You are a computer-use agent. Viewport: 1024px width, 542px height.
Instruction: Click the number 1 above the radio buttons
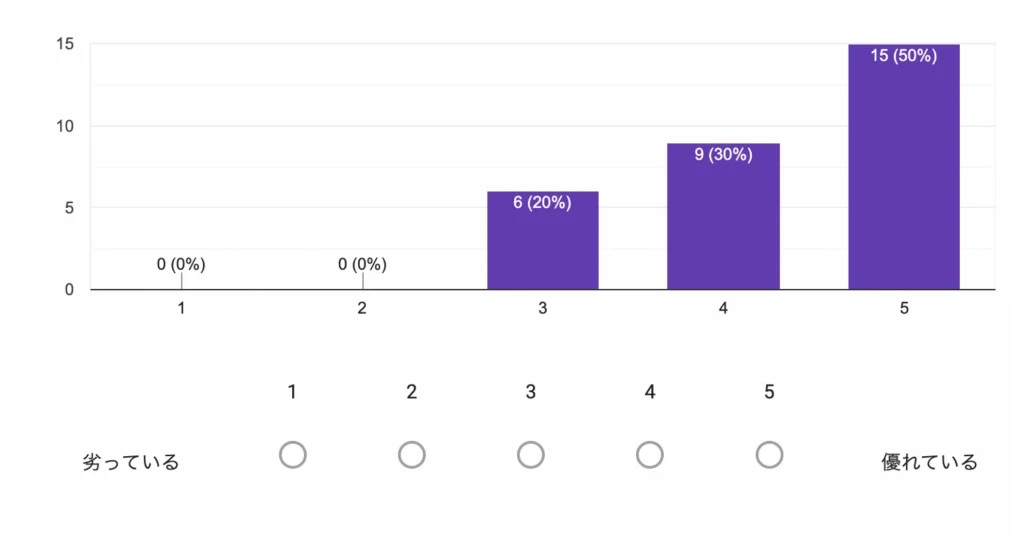pyautogui.click(x=292, y=392)
